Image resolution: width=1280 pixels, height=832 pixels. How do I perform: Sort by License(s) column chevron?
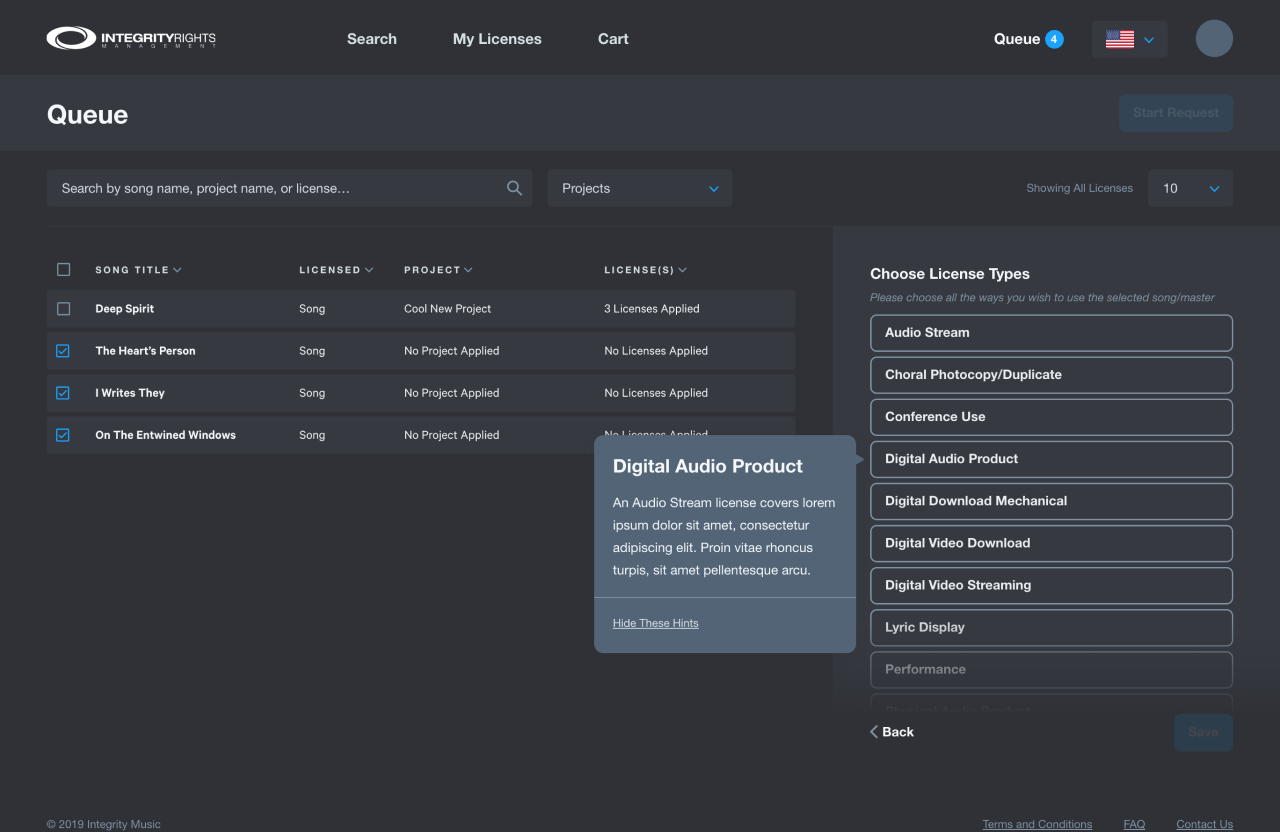click(x=682, y=270)
